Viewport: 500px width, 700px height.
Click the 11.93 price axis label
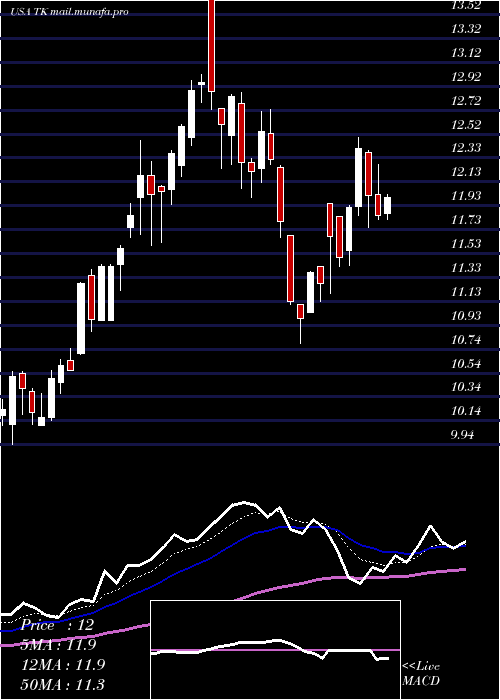point(466,196)
